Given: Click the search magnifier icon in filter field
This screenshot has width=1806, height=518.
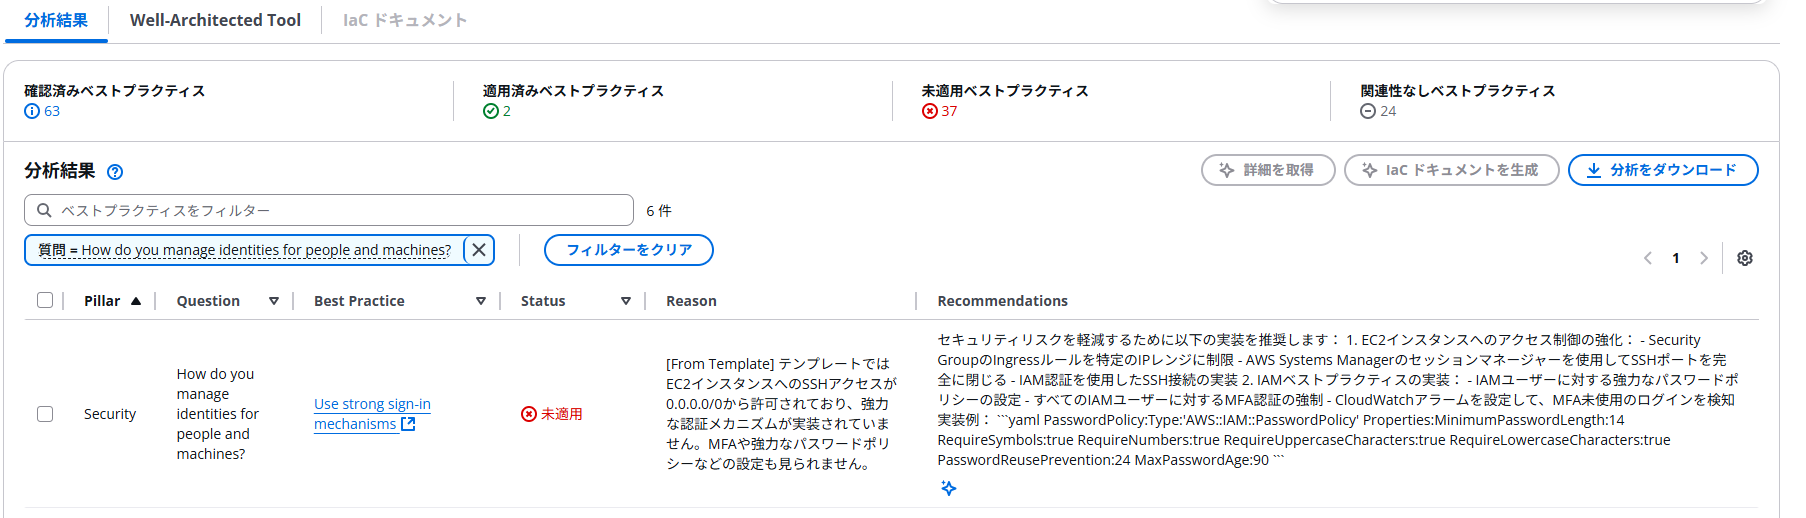Looking at the screenshot, I should tap(44, 210).
